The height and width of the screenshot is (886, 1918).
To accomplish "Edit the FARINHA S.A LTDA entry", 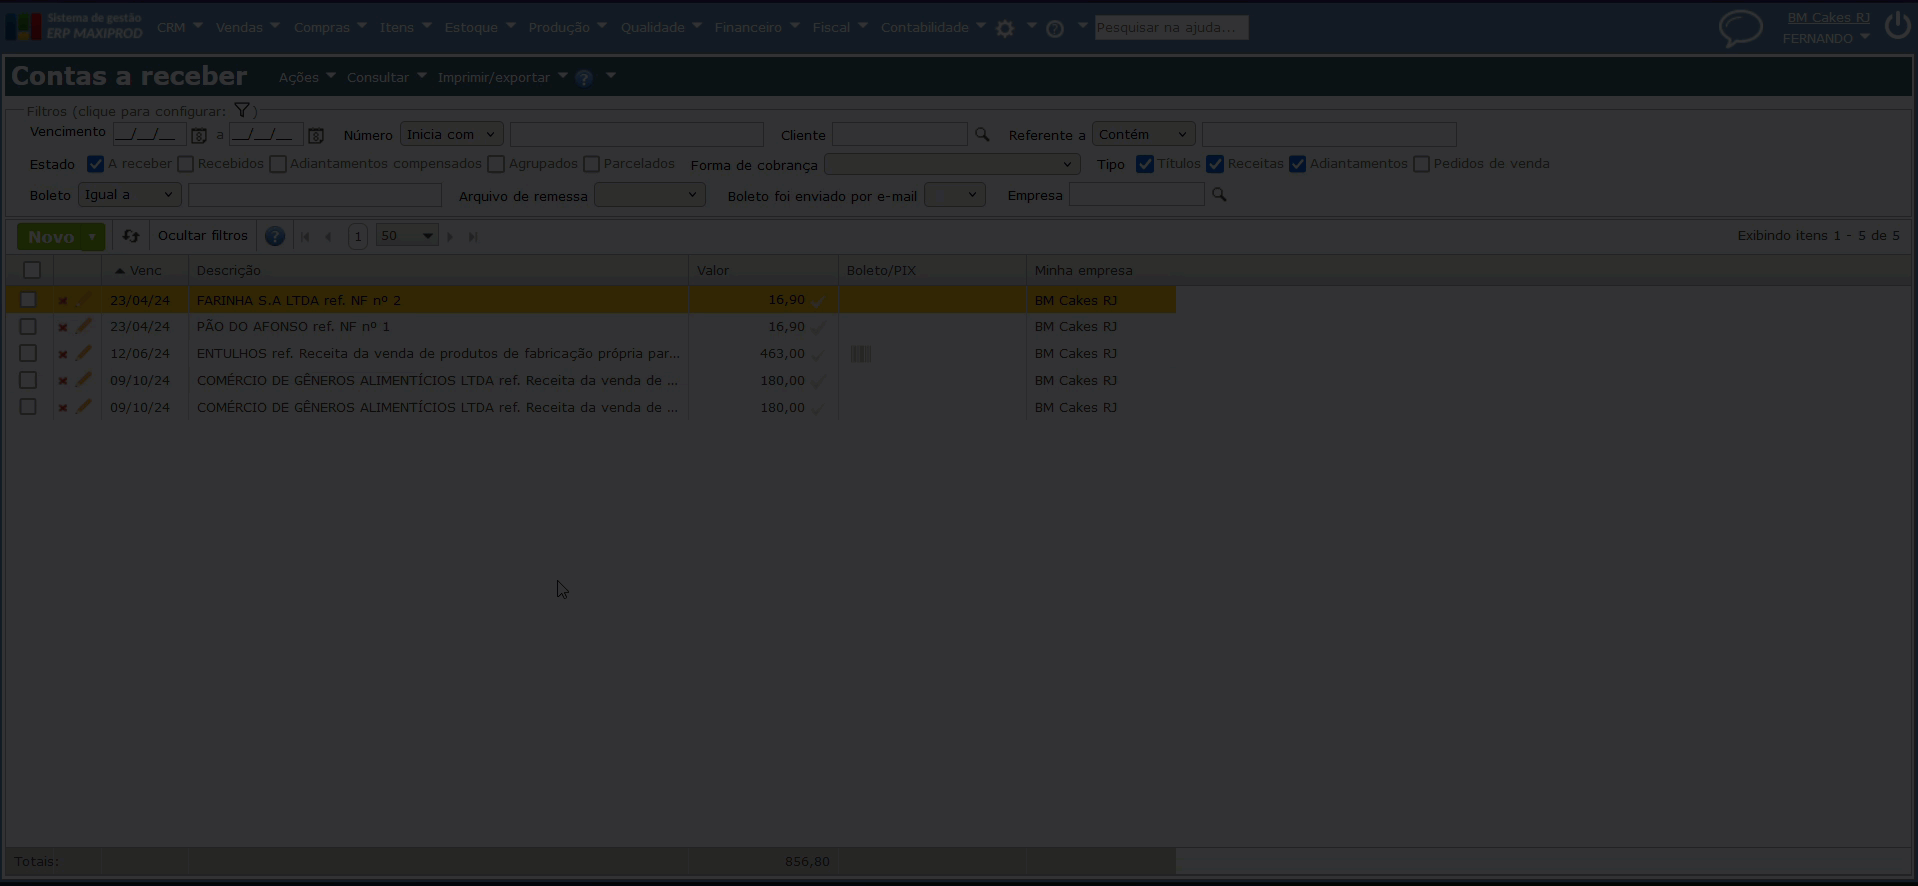I will tap(84, 299).
